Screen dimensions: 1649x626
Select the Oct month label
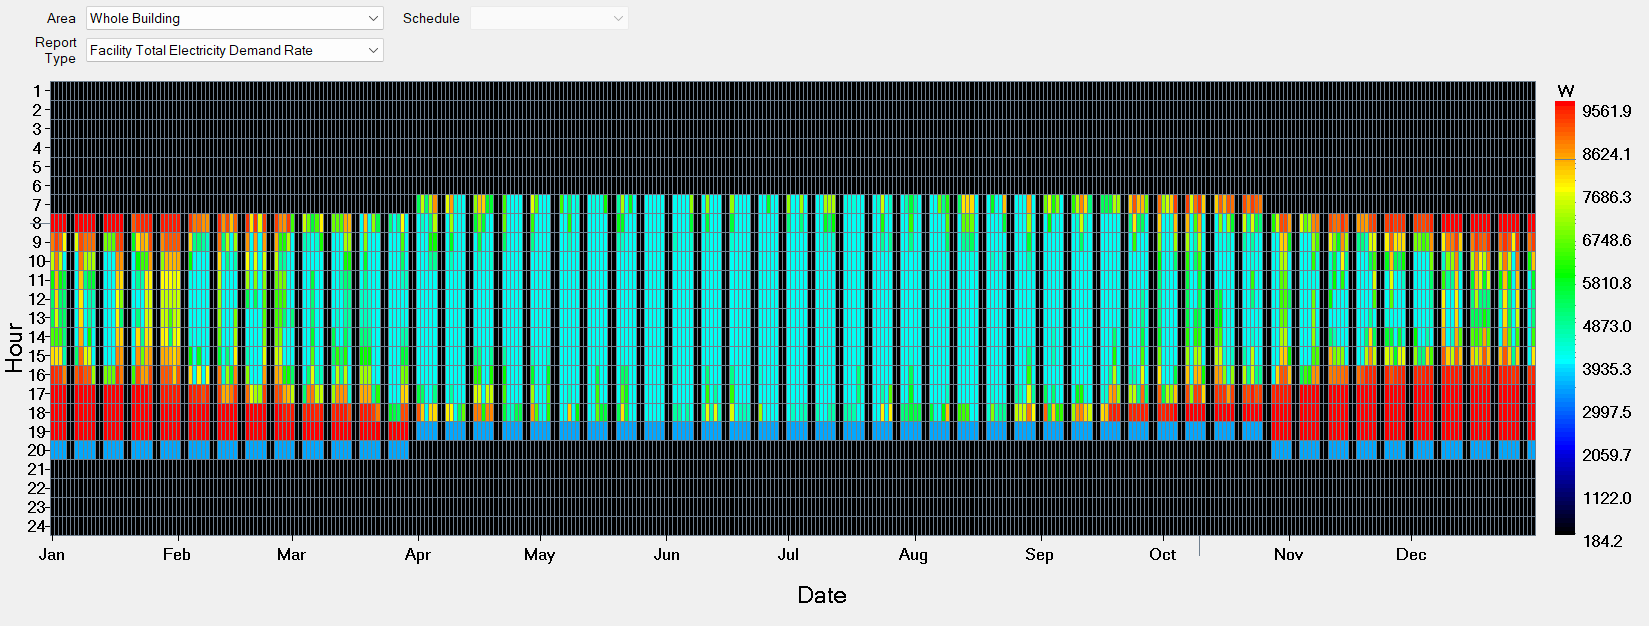[1162, 555]
